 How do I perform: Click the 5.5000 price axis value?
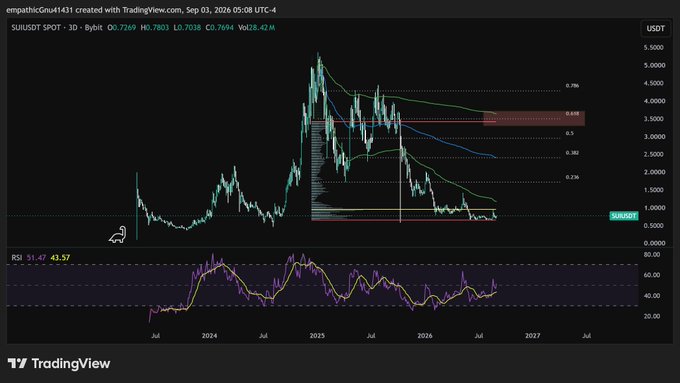(654, 47)
